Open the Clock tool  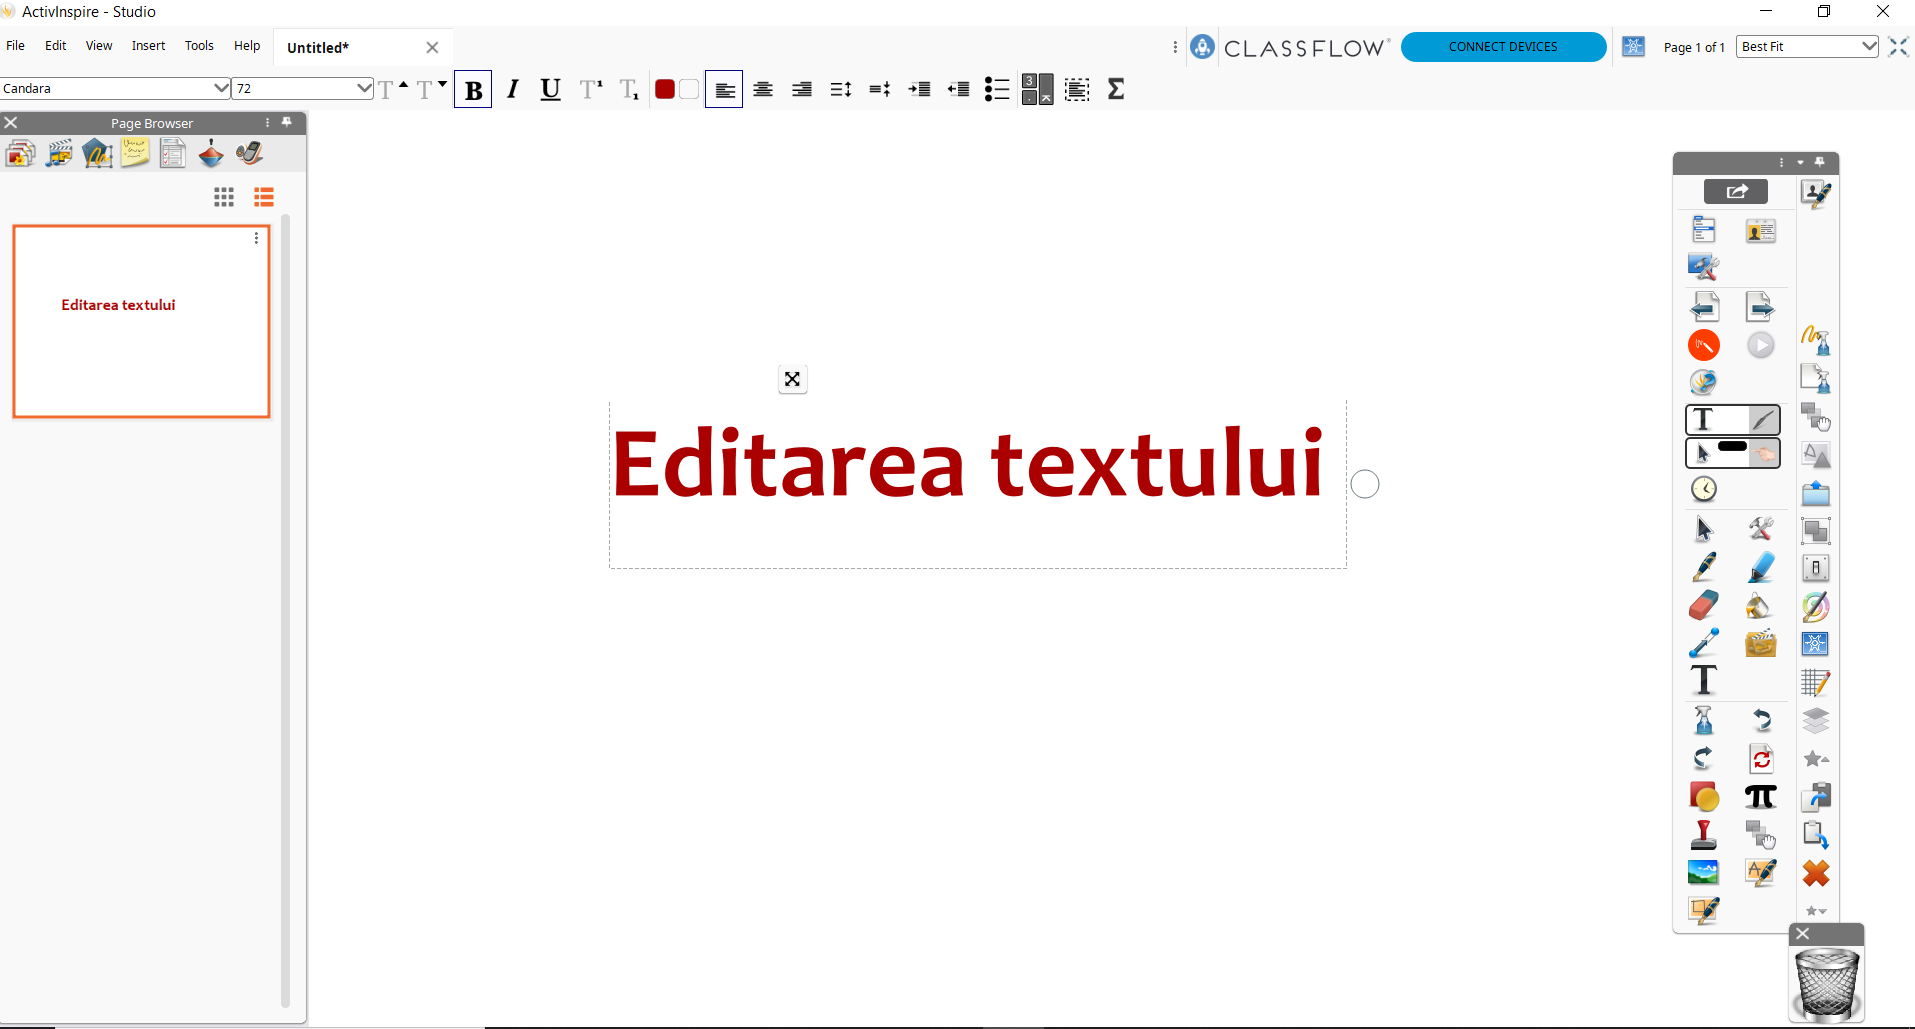coord(1704,489)
